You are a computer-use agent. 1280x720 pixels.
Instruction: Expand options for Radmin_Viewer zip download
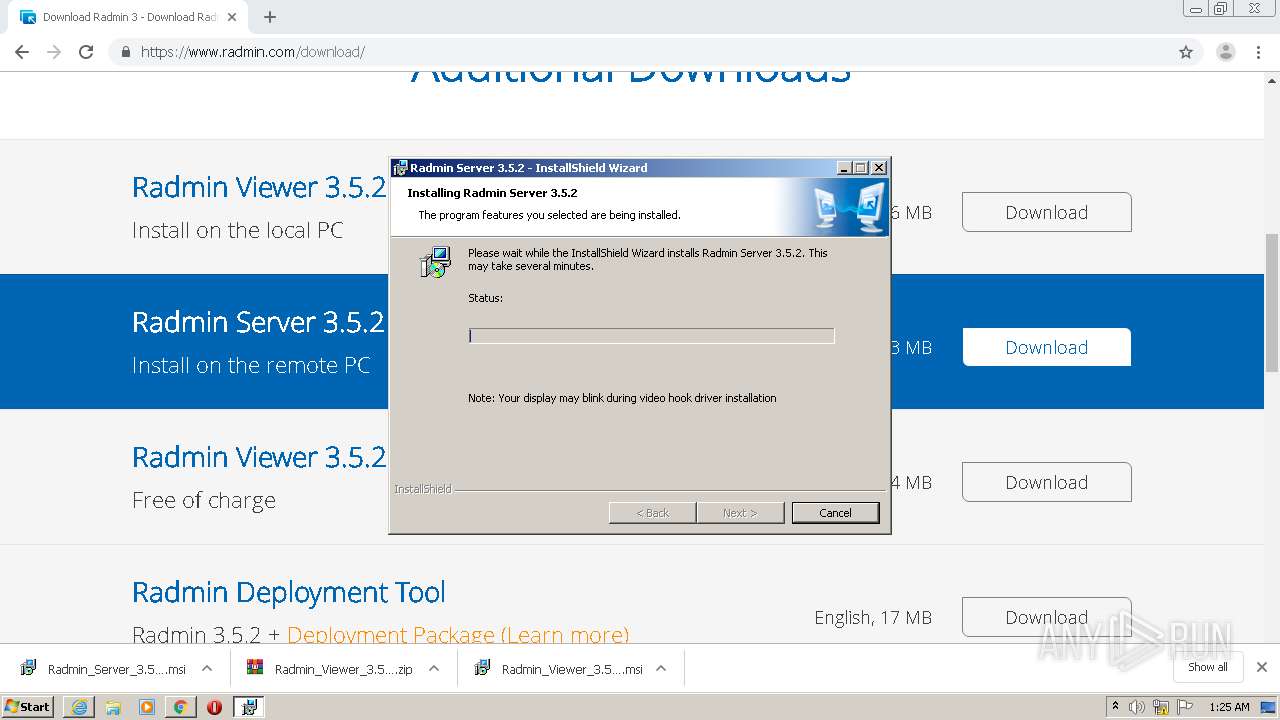pos(434,668)
